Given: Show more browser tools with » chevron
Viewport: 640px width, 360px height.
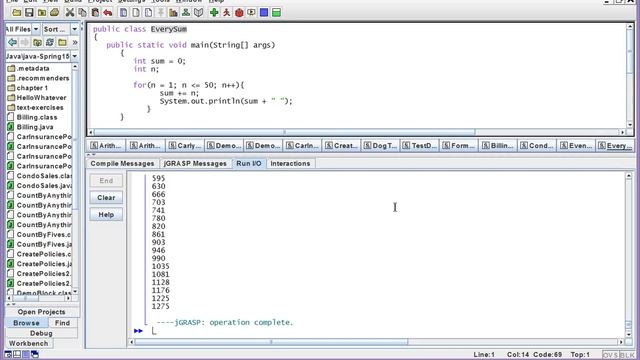Looking at the screenshot, I should tap(75, 42).
